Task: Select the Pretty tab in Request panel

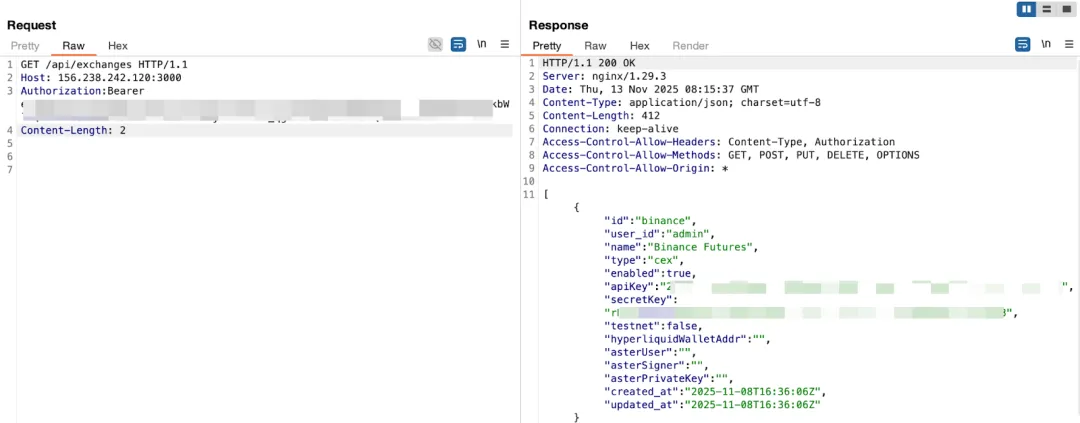Action: click(x=25, y=46)
